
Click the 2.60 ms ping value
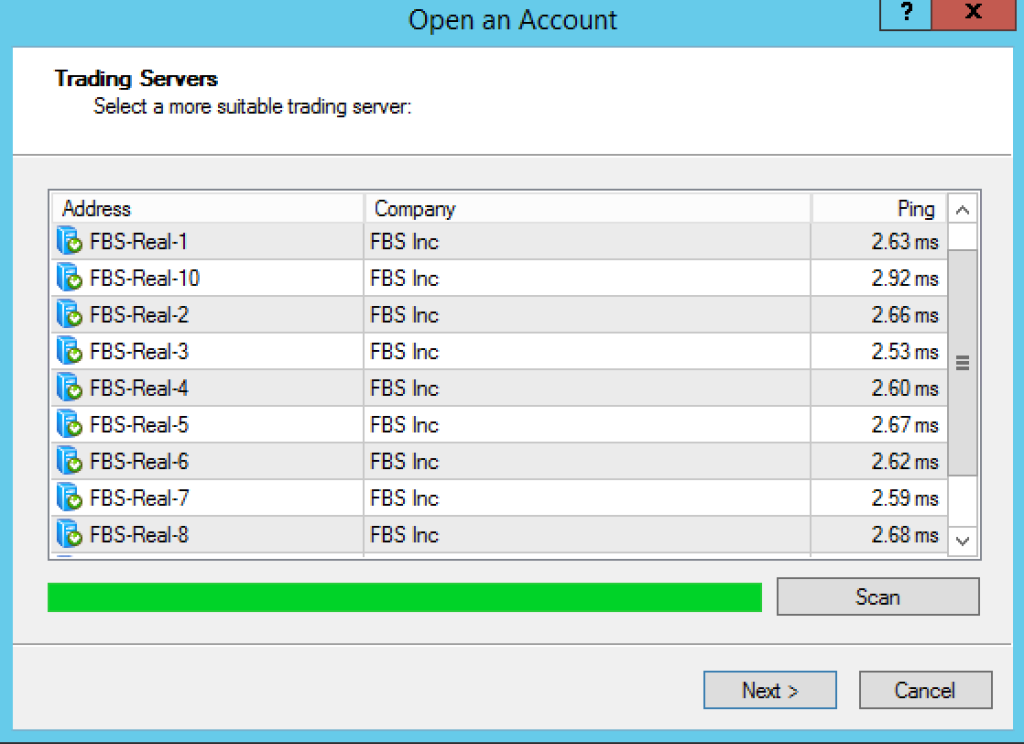904,388
